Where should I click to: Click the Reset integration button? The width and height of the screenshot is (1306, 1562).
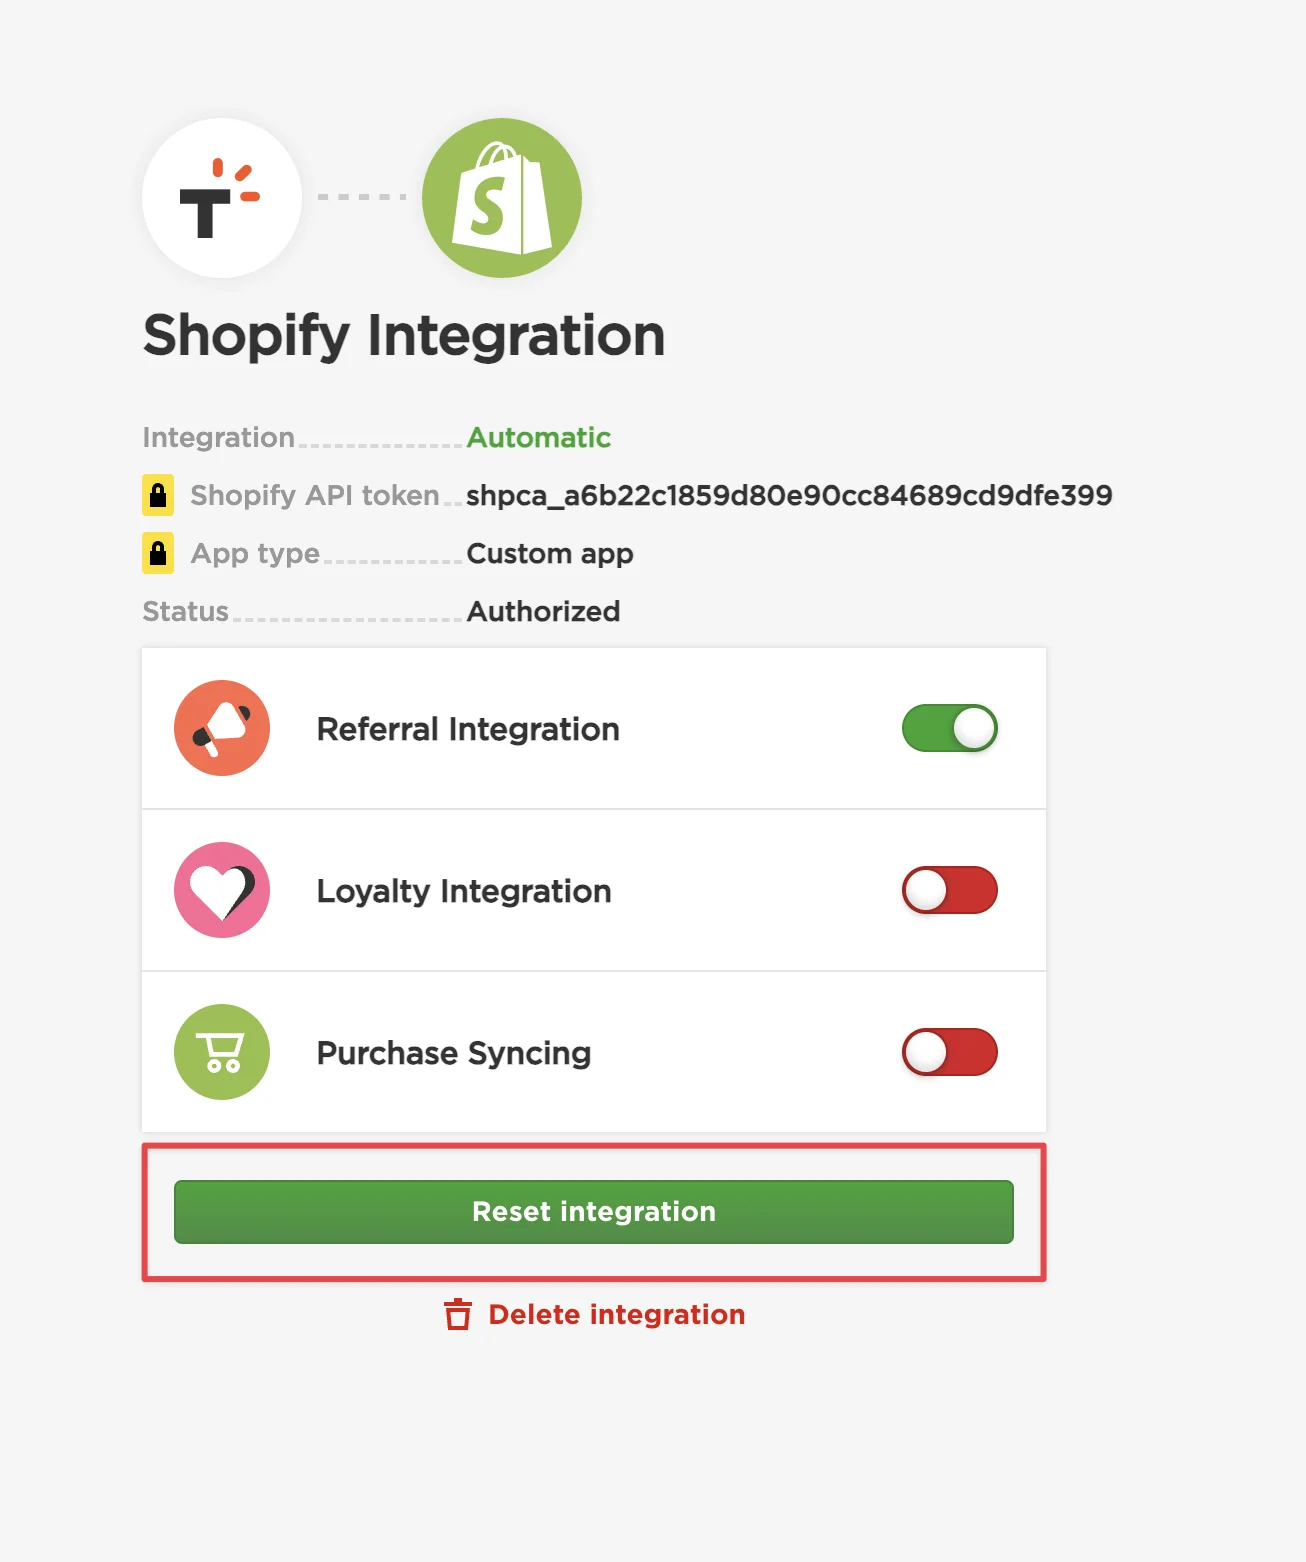[x=594, y=1212]
